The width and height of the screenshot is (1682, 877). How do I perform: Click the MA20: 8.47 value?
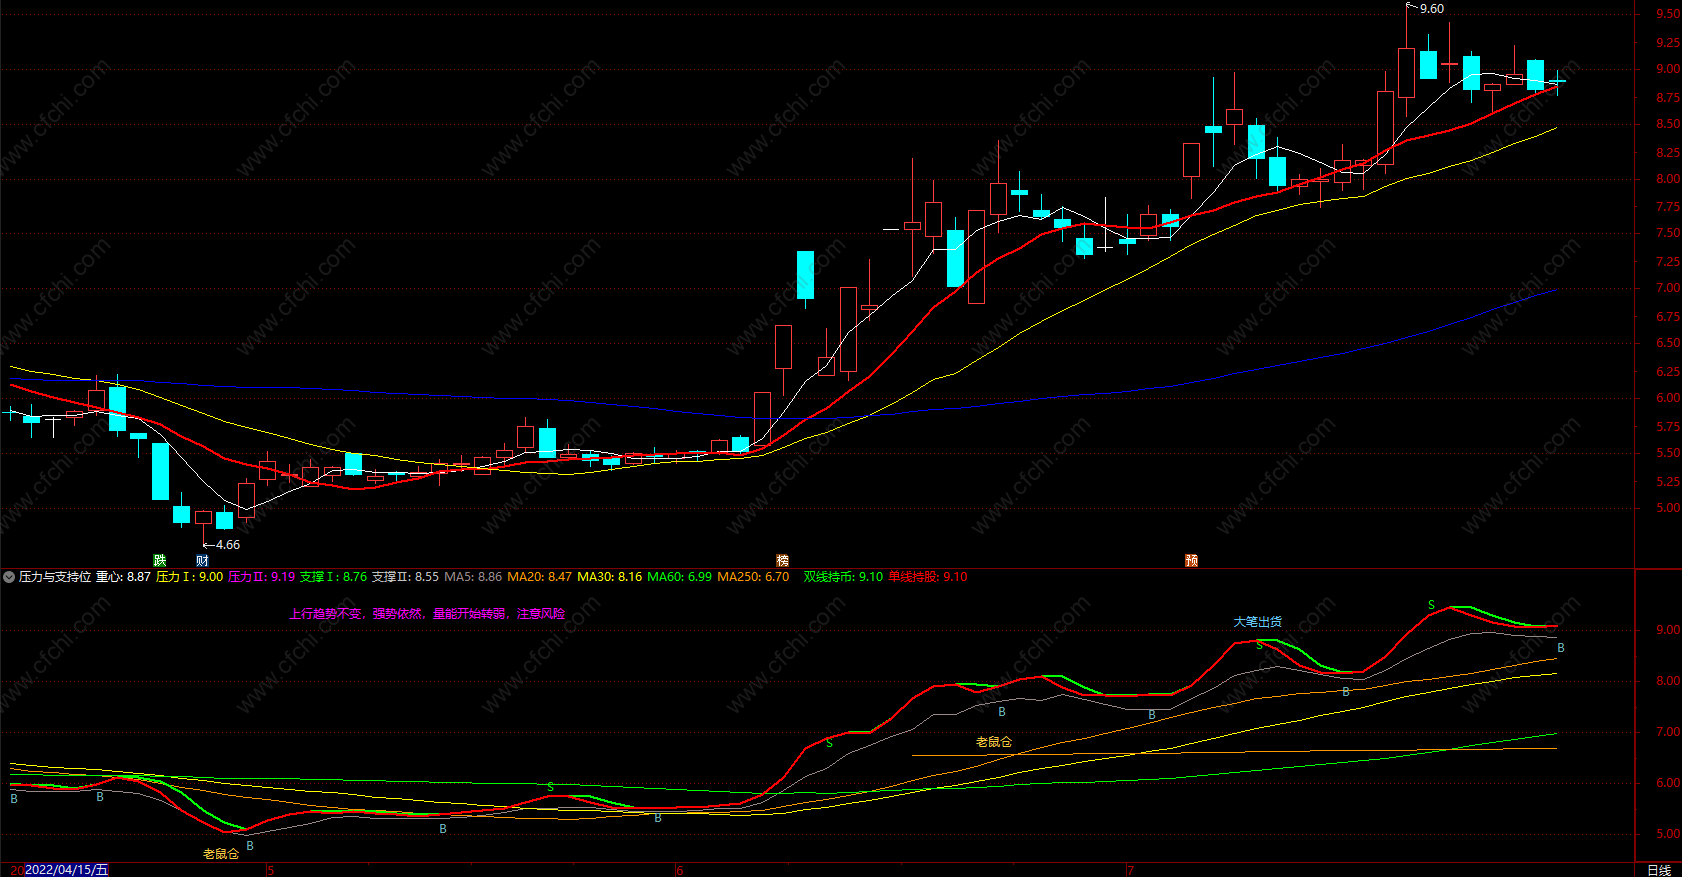pyautogui.click(x=540, y=577)
